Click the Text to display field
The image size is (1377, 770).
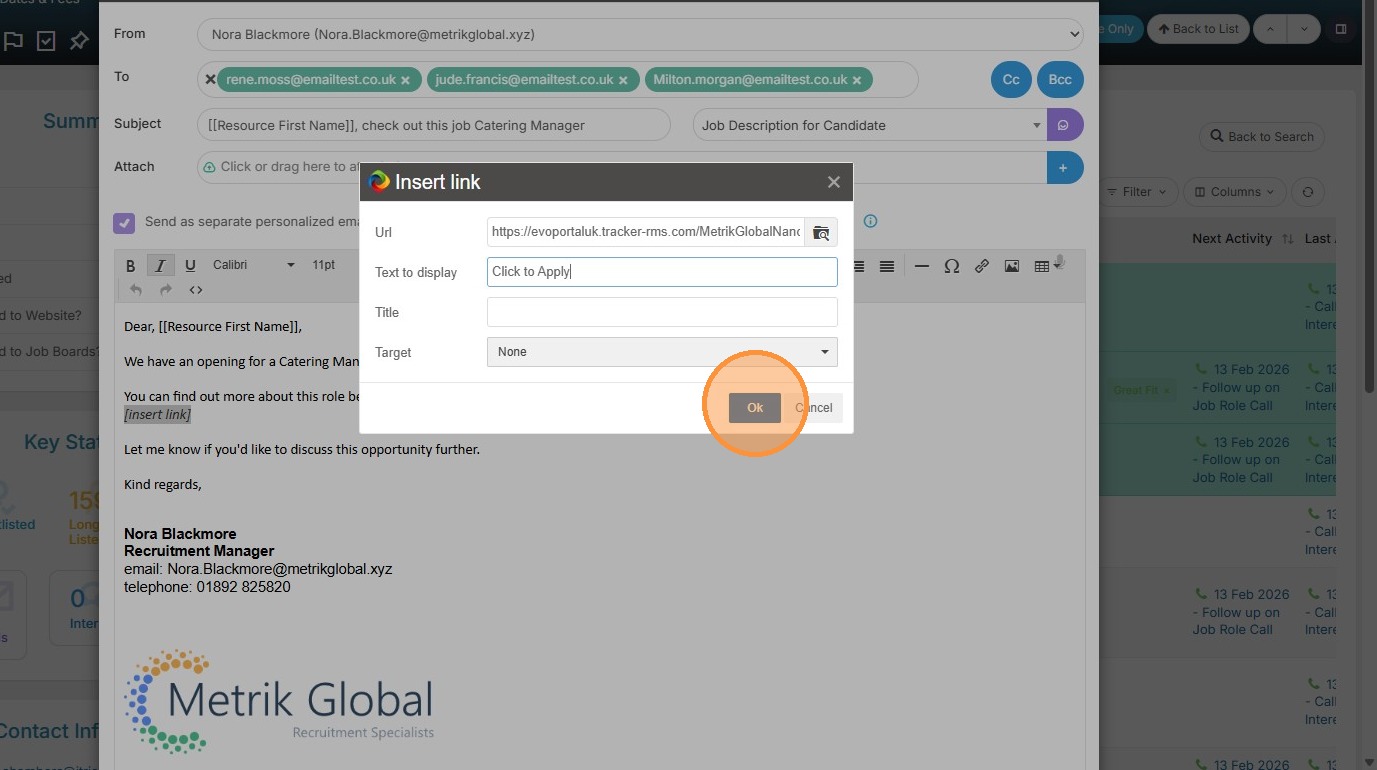pyautogui.click(x=662, y=272)
